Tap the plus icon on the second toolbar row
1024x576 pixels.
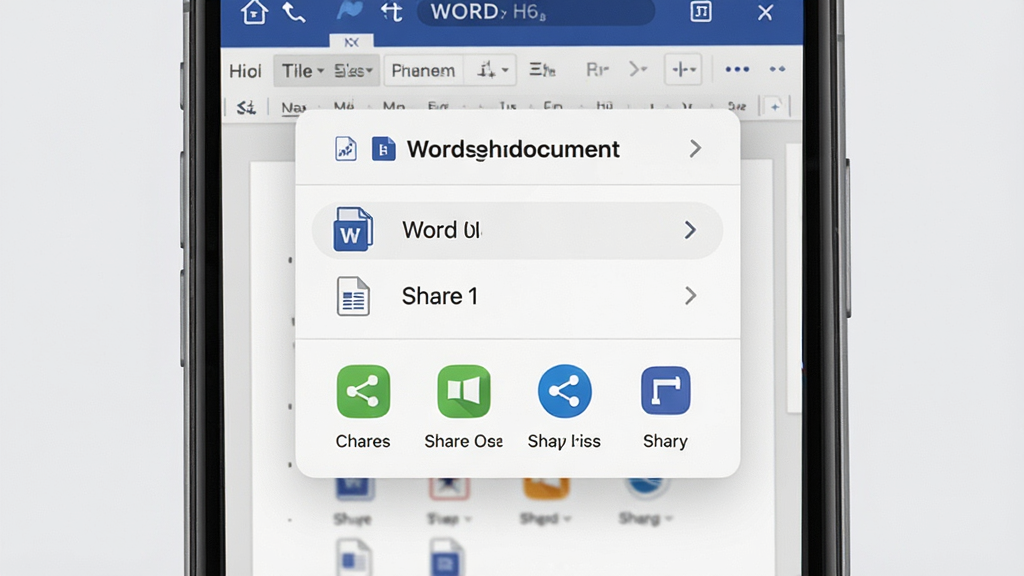[x=775, y=106]
